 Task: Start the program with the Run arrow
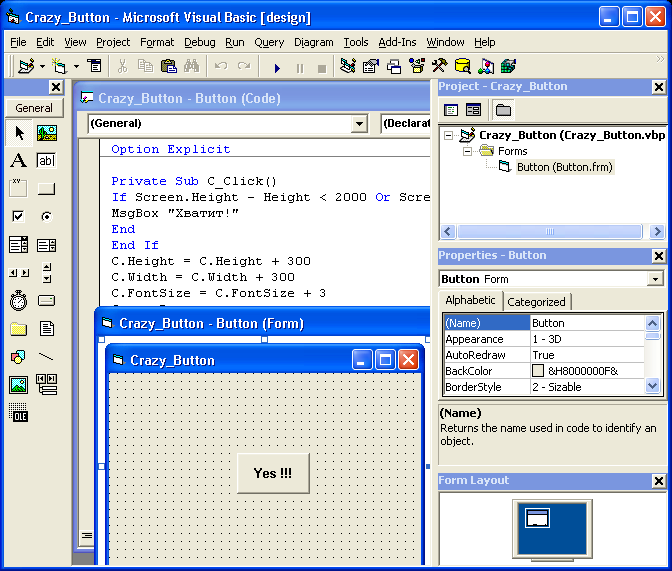(x=277, y=68)
